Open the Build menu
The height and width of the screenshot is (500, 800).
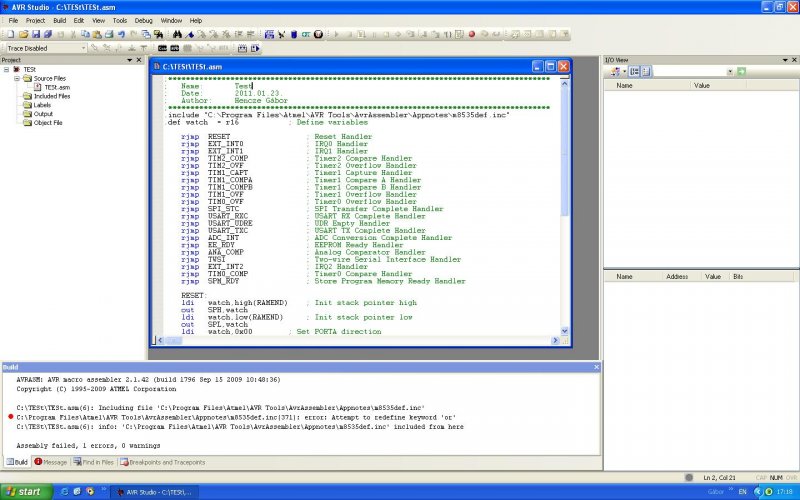[x=60, y=20]
